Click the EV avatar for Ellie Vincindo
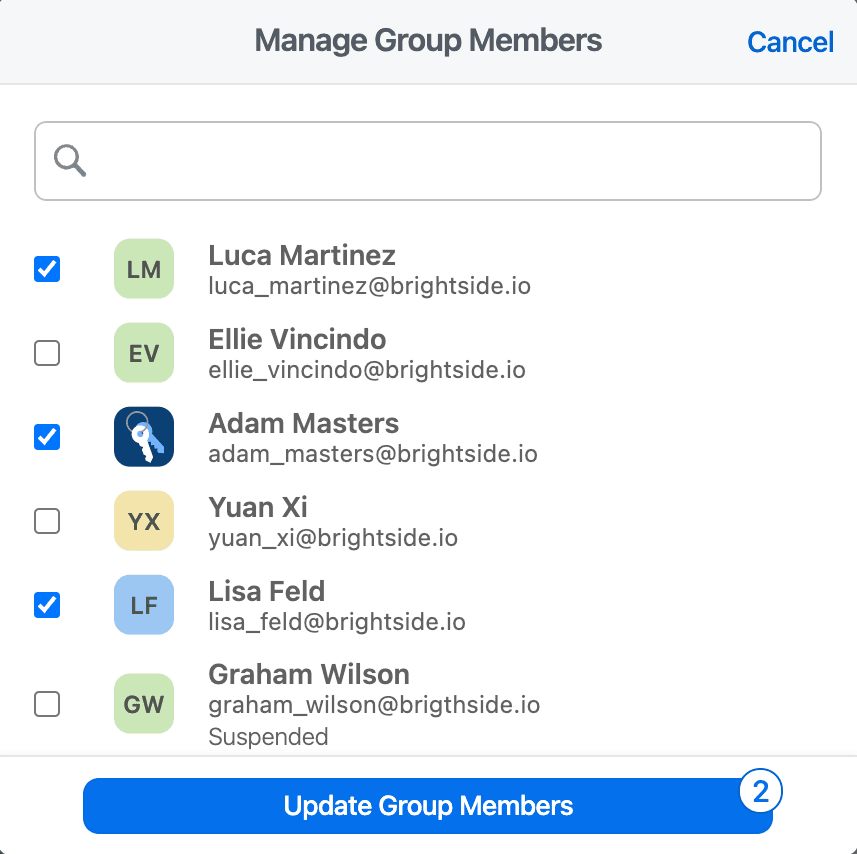 point(144,353)
